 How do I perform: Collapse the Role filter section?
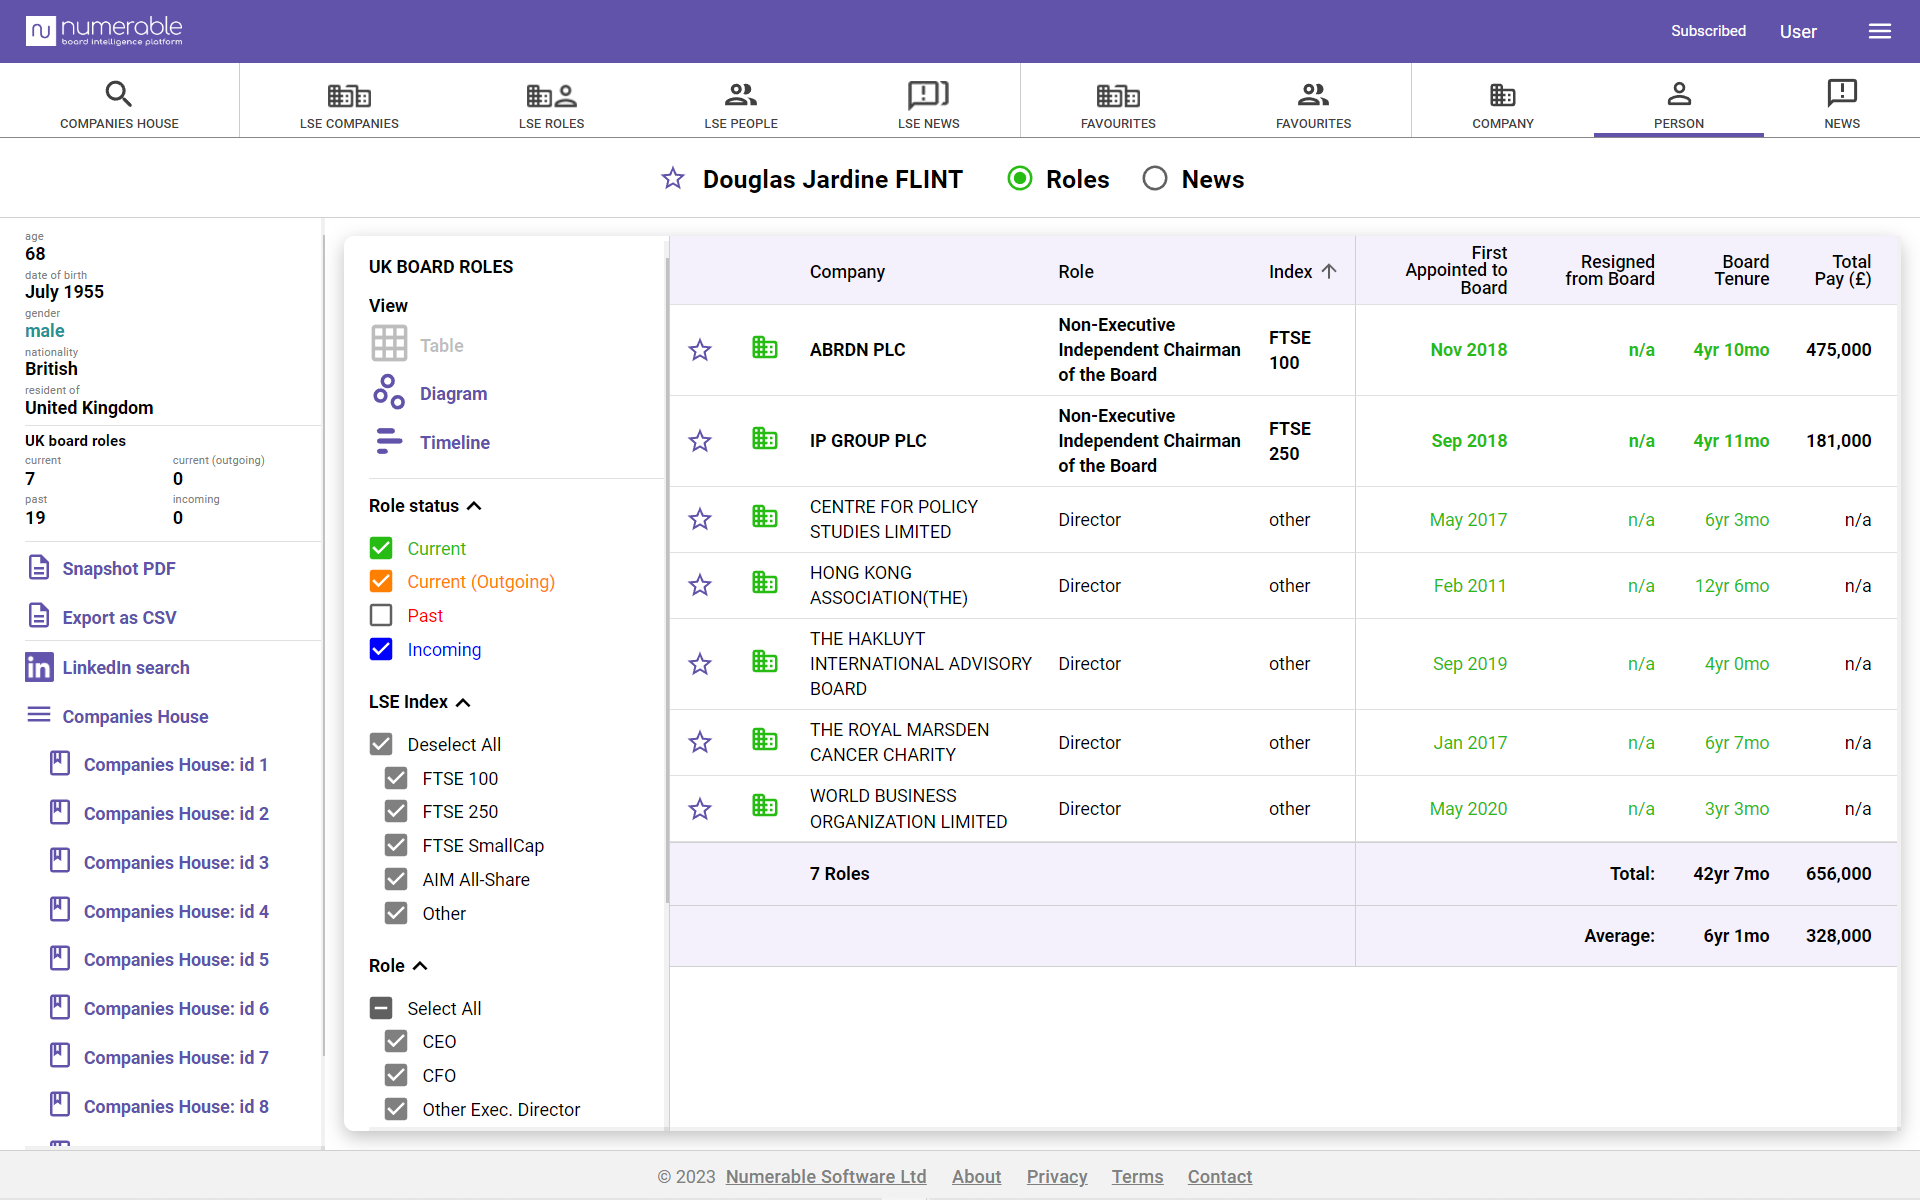click(x=420, y=966)
